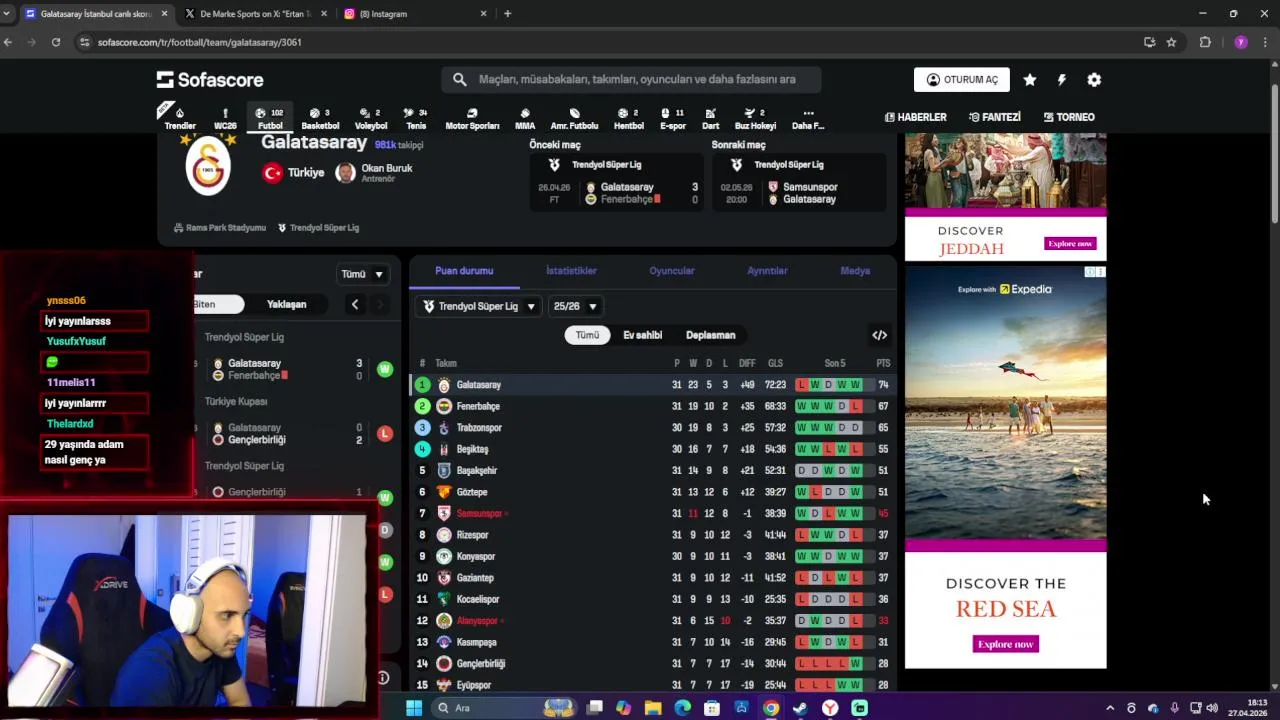1280x720 pixels.
Task: Click the favorites star in Sofascore header
Action: point(1030,80)
